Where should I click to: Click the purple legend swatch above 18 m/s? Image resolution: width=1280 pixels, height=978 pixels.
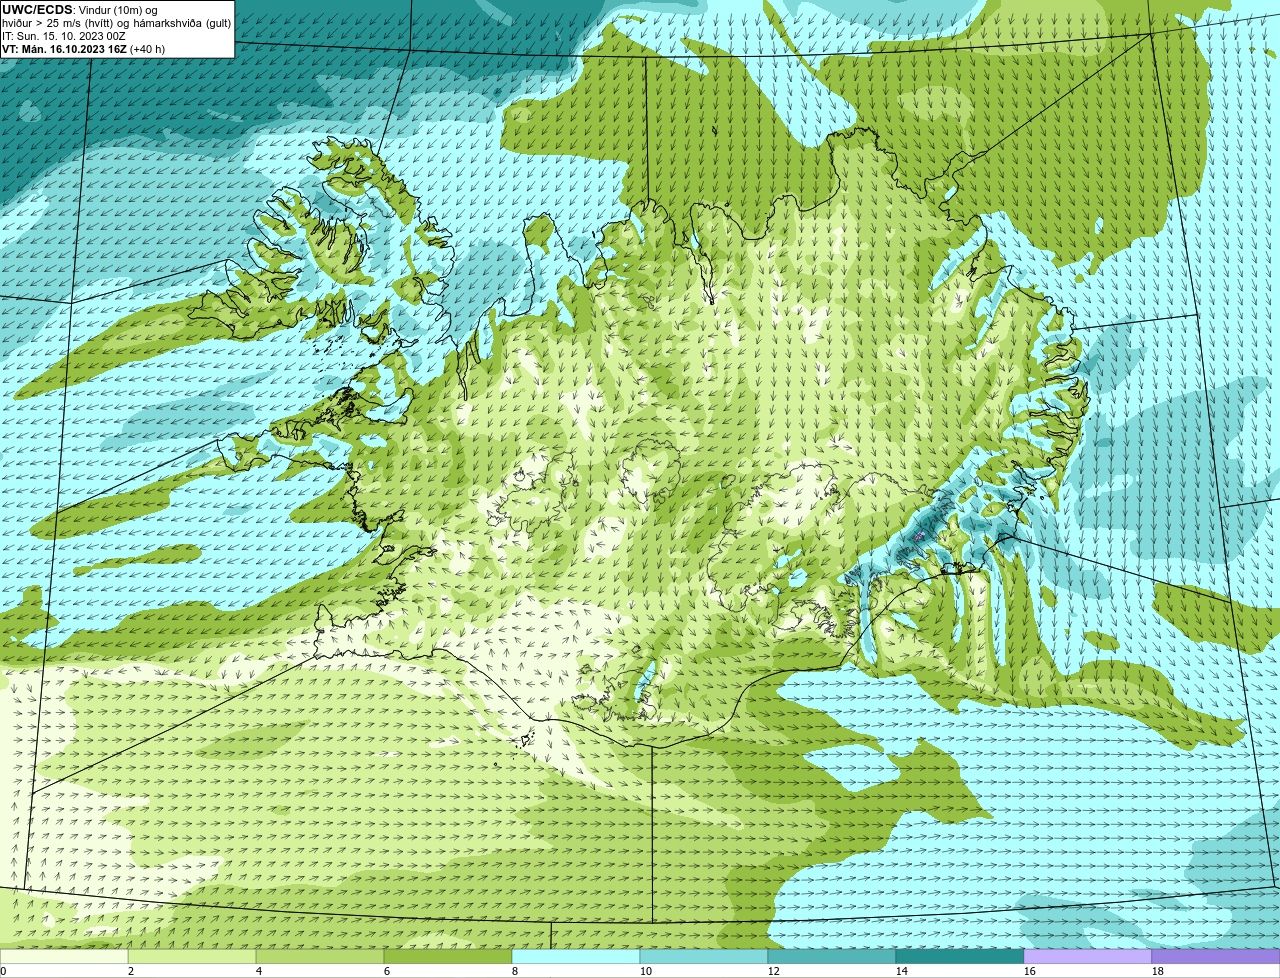click(x=1216, y=956)
